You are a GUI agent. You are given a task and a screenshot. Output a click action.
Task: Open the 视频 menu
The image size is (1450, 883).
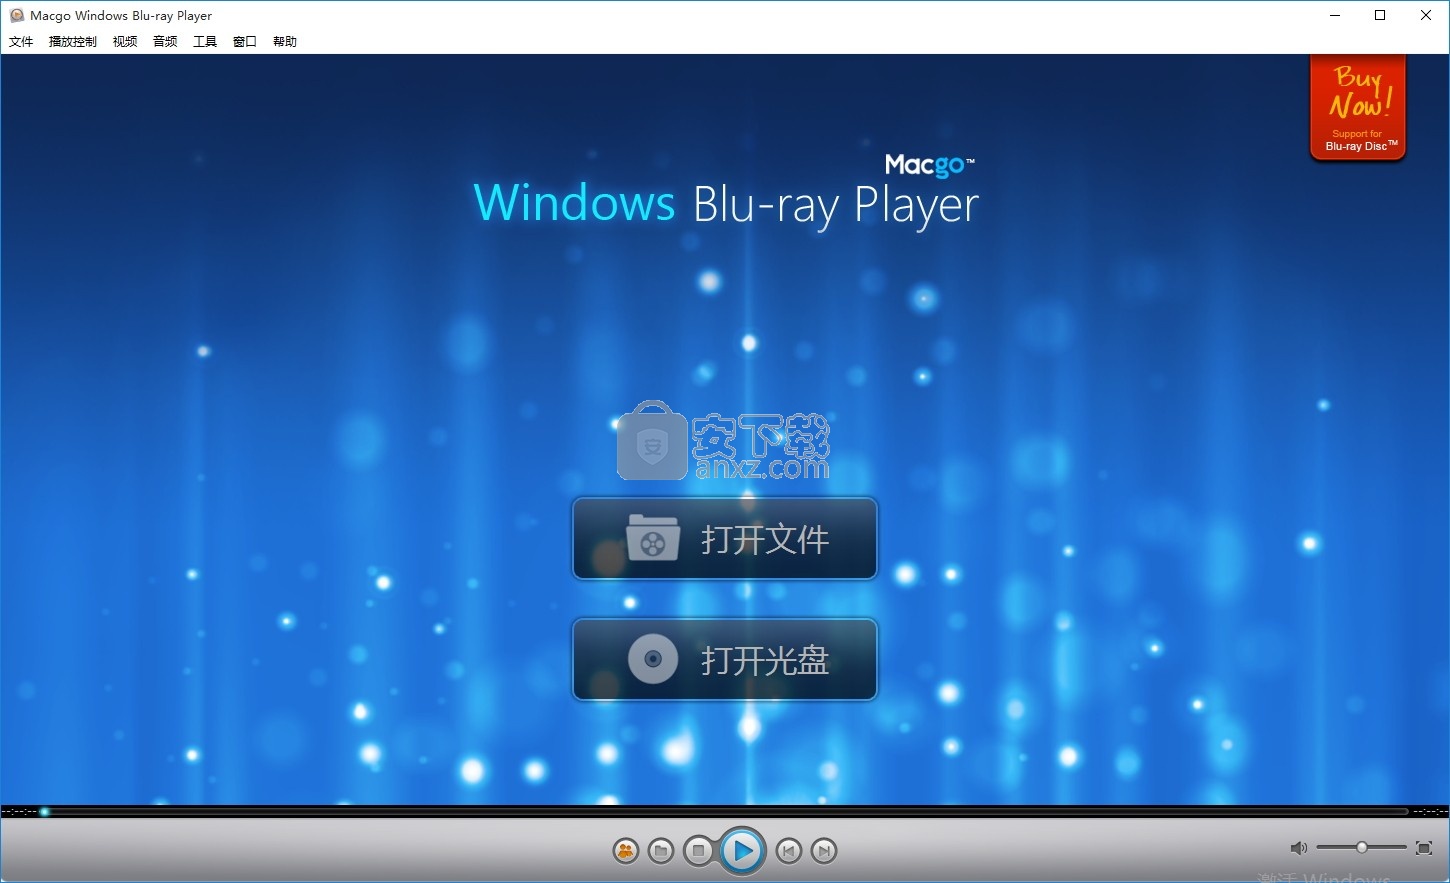(125, 41)
